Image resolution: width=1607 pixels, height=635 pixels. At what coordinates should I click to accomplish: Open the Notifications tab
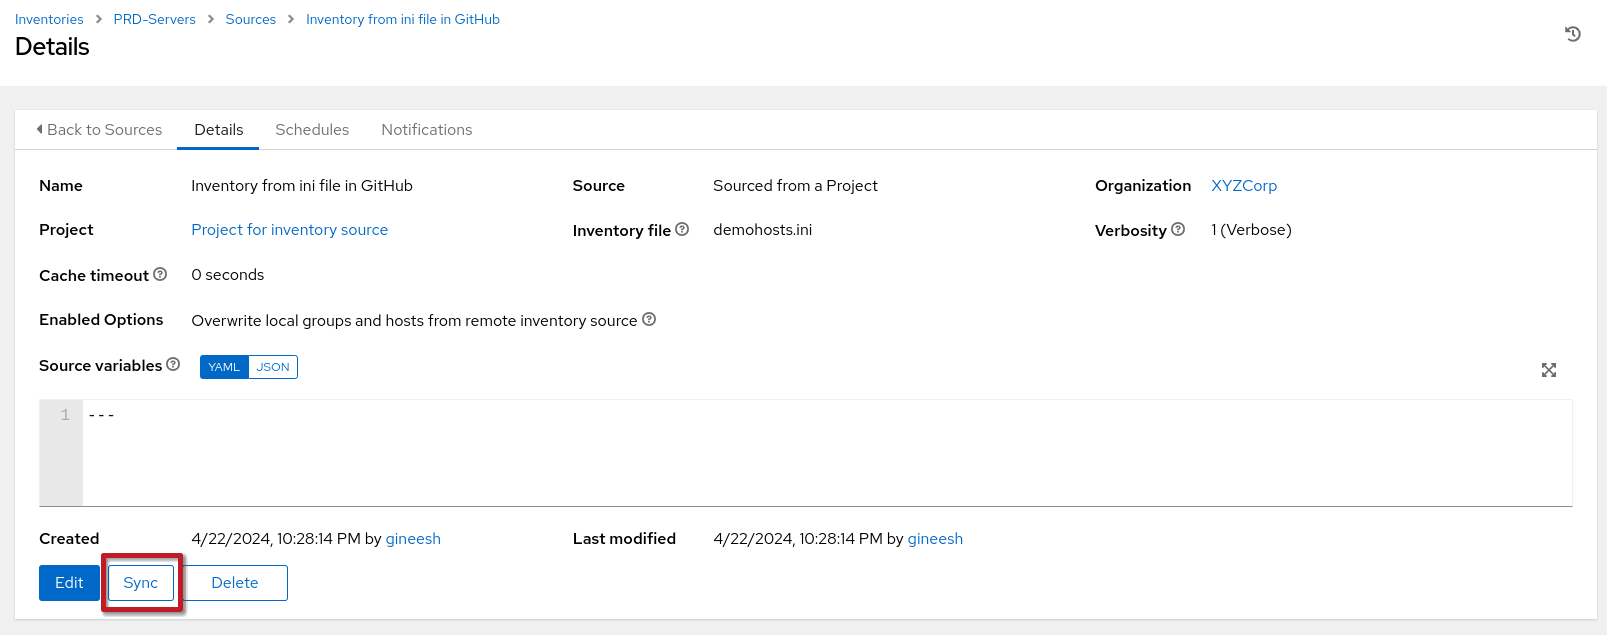426,130
